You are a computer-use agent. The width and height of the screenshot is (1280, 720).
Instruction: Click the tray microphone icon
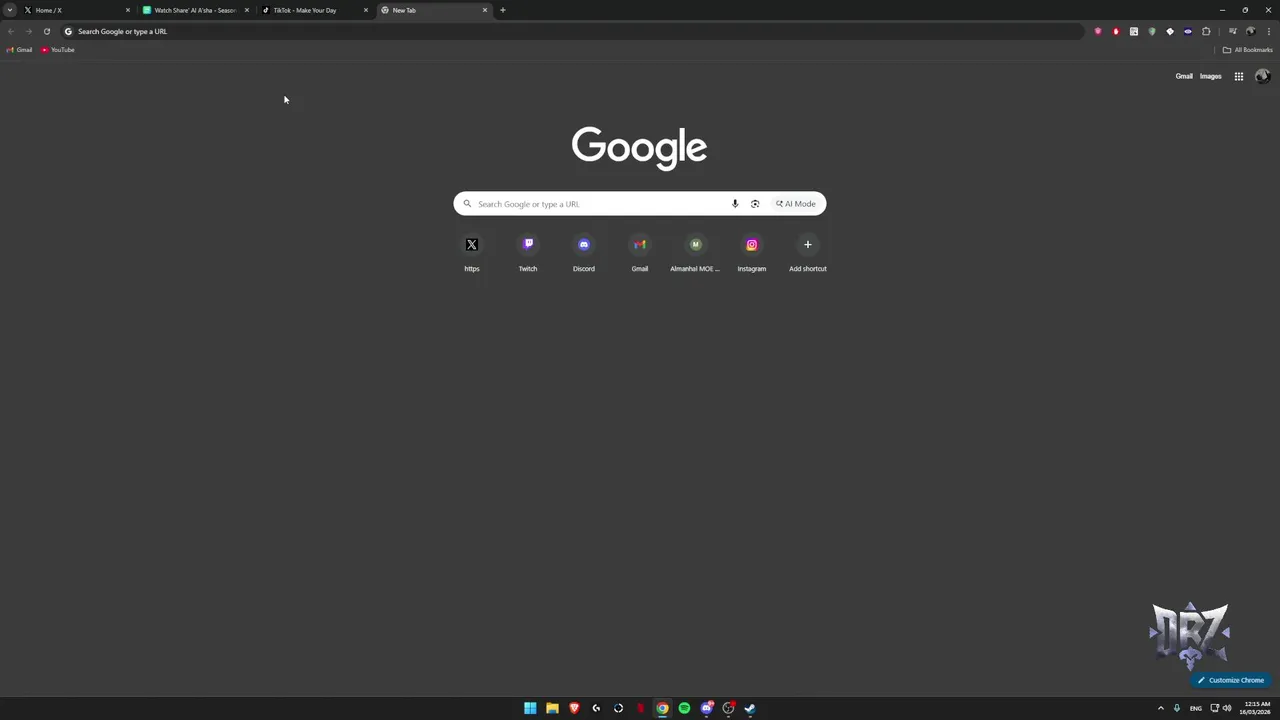[1177, 708]
